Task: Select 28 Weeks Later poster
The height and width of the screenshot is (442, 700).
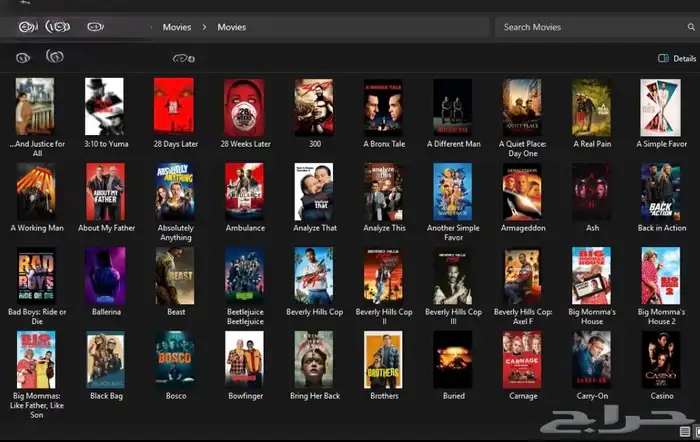Action: tap(244, 107)
